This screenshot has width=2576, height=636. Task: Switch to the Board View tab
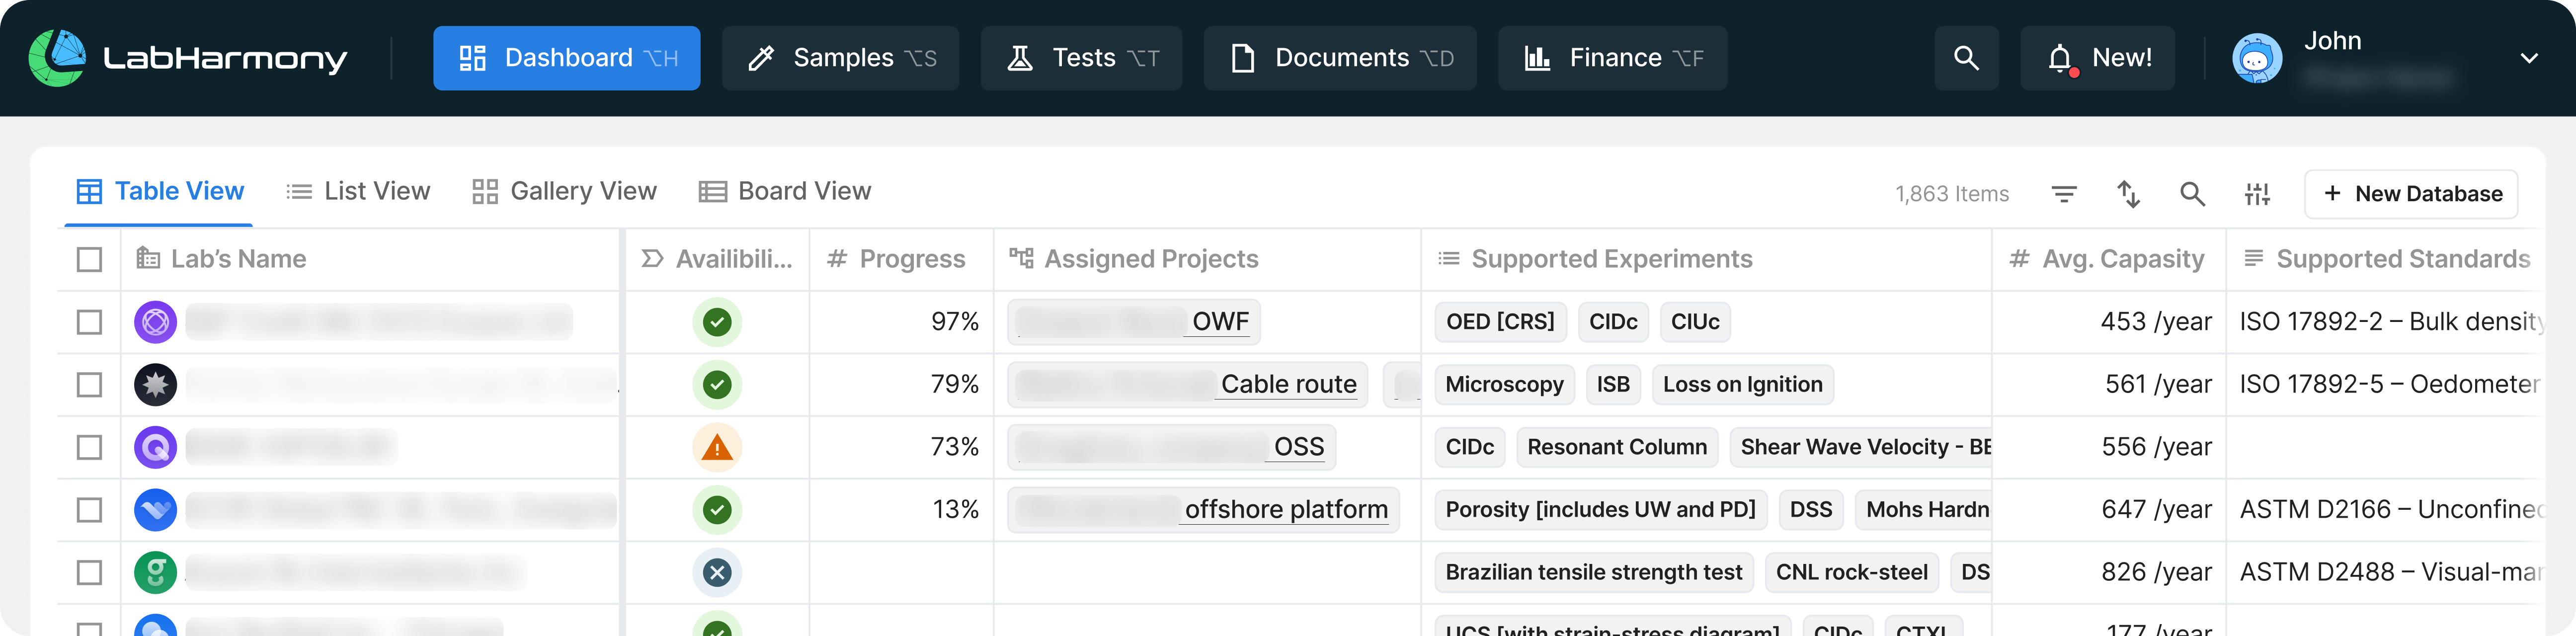pos(786,191)
